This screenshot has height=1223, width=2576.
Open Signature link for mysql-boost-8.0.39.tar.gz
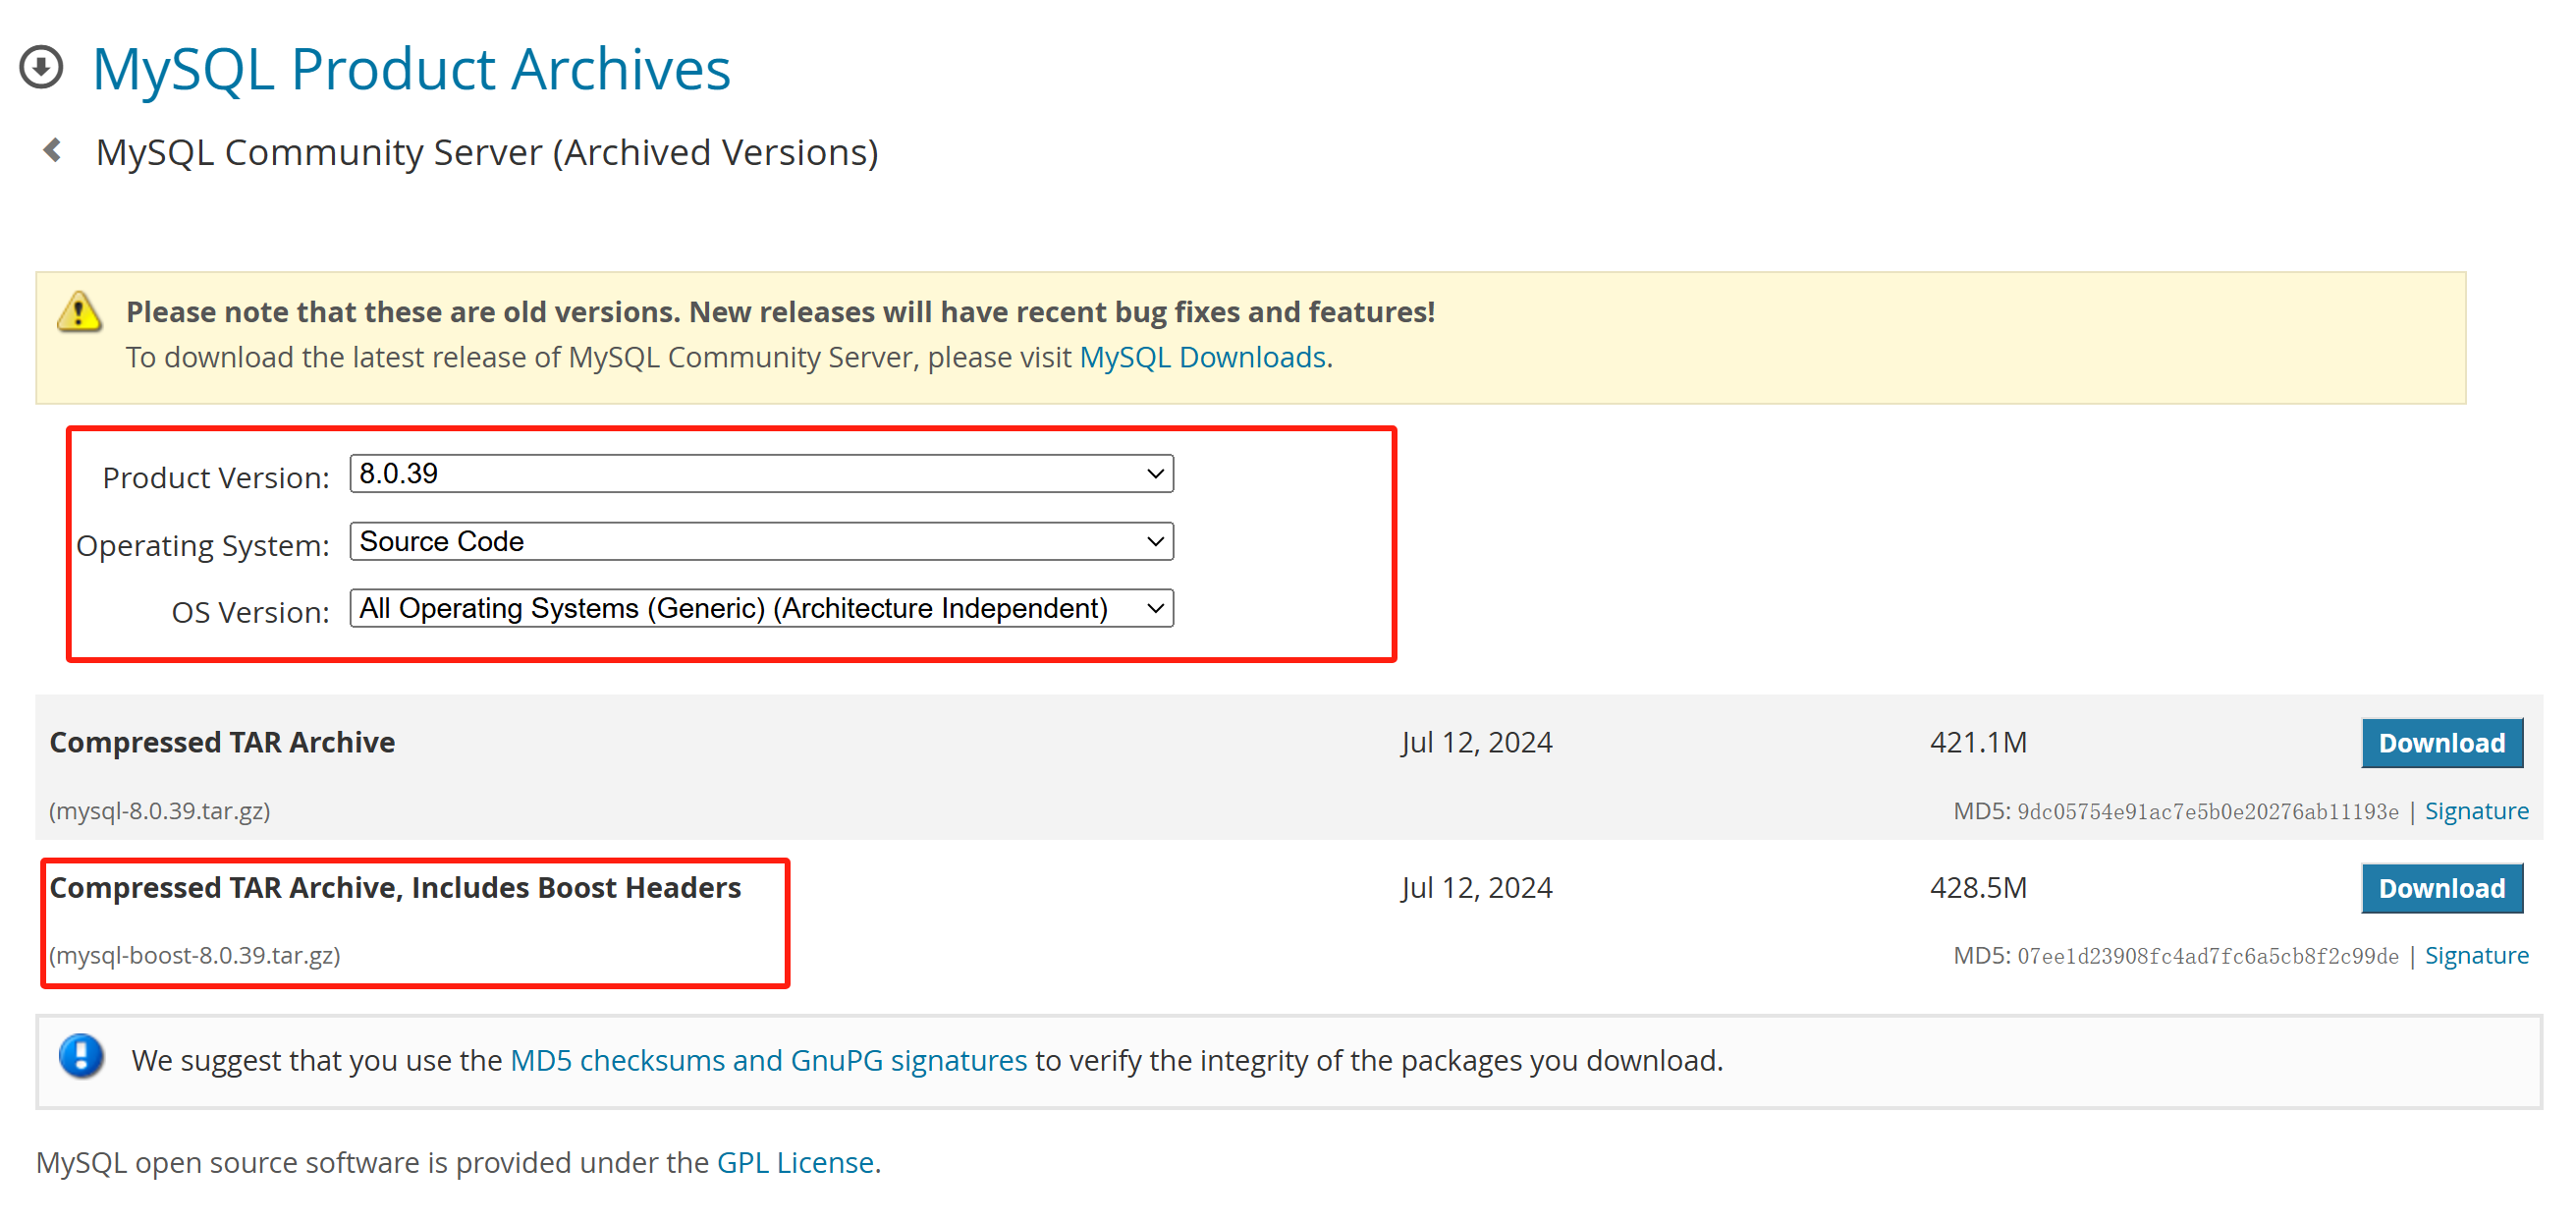pyautogui.click(x=2476, y=956)
